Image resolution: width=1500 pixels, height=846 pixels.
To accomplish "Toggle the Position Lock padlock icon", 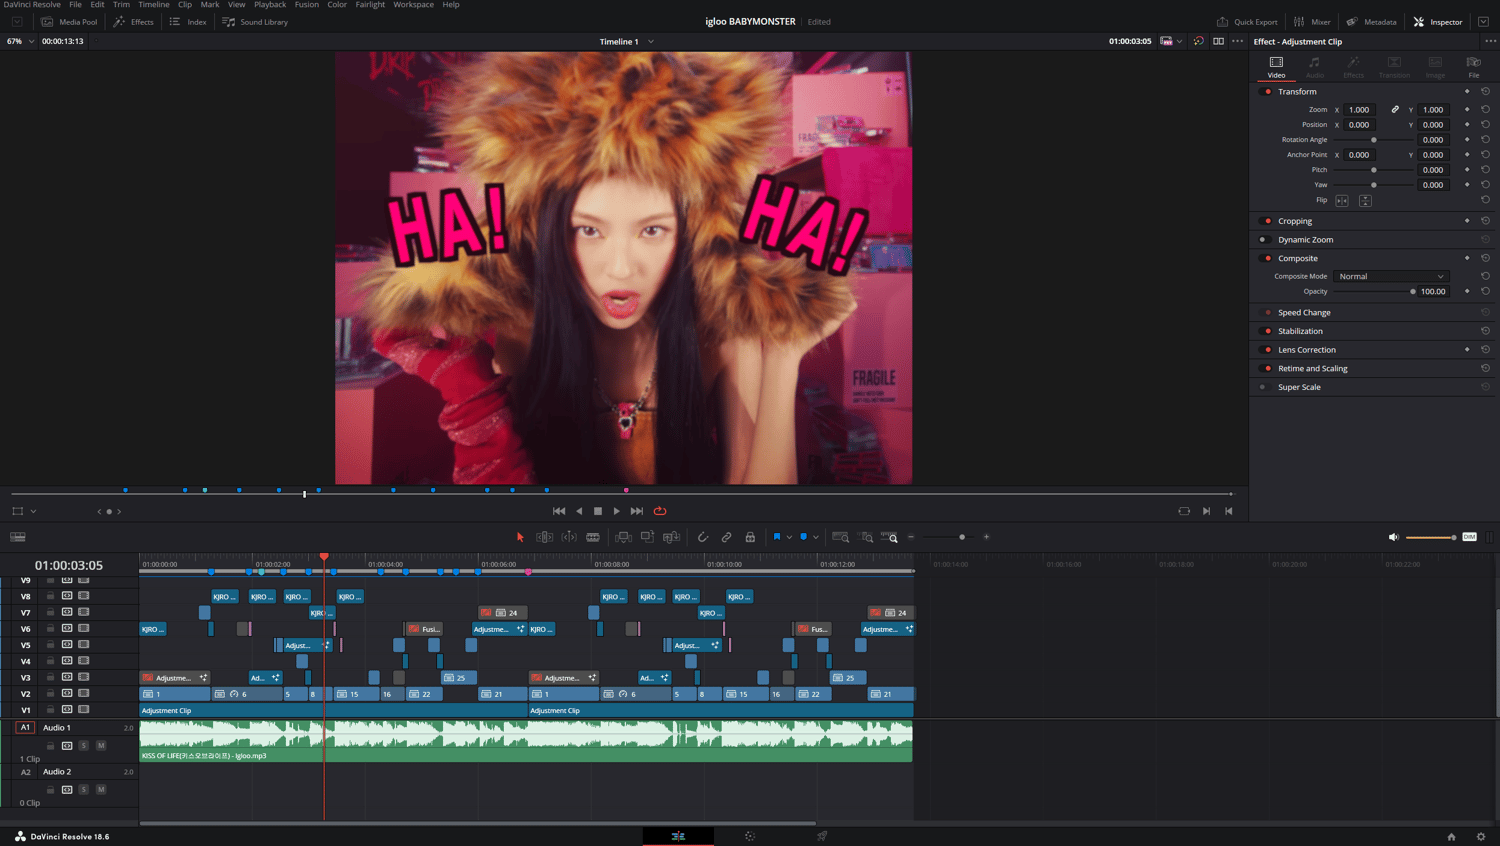I will (750, 537).
